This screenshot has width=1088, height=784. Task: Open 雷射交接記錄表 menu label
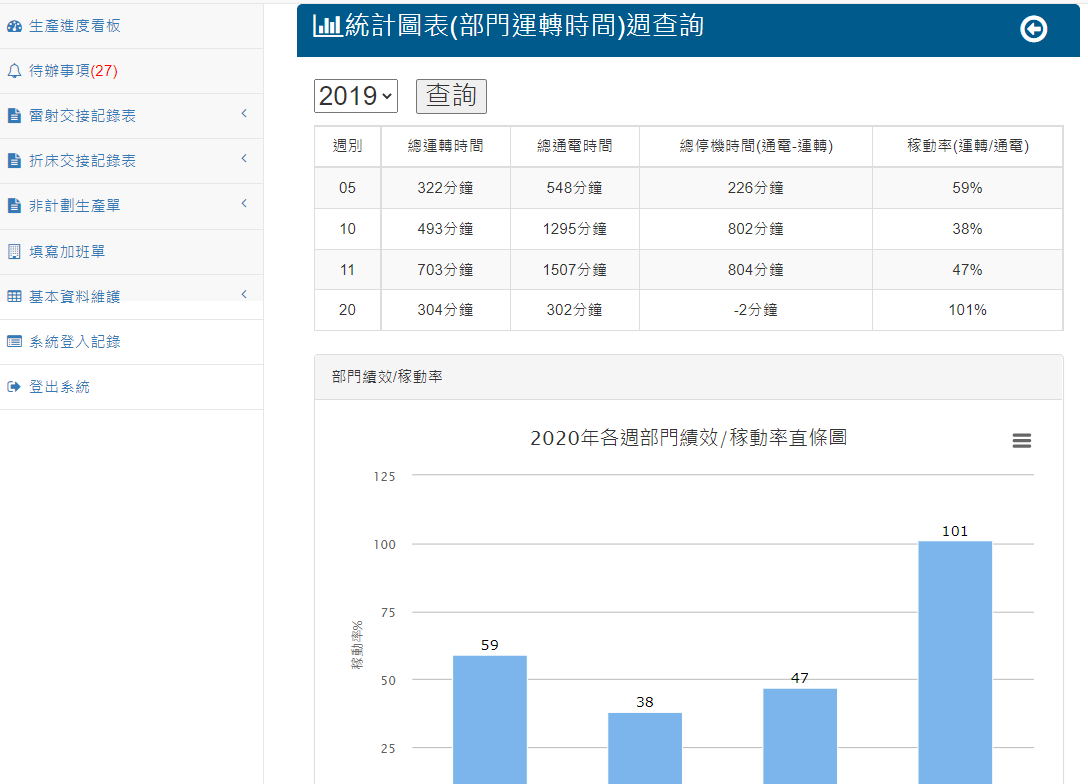coord(83,116)
